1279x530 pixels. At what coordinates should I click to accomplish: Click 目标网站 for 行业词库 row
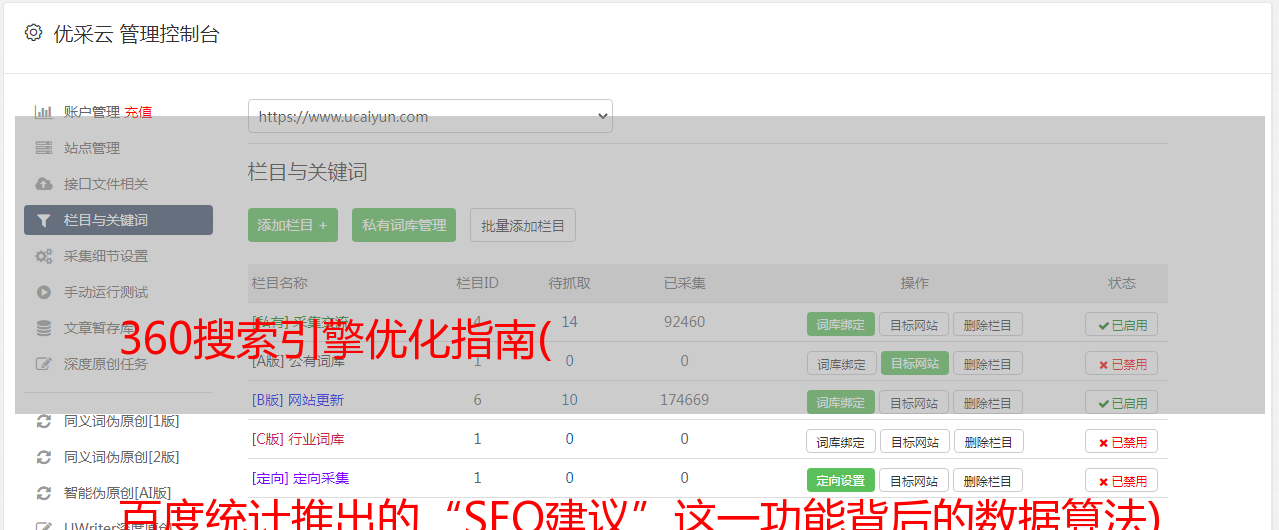coord(915,441)
